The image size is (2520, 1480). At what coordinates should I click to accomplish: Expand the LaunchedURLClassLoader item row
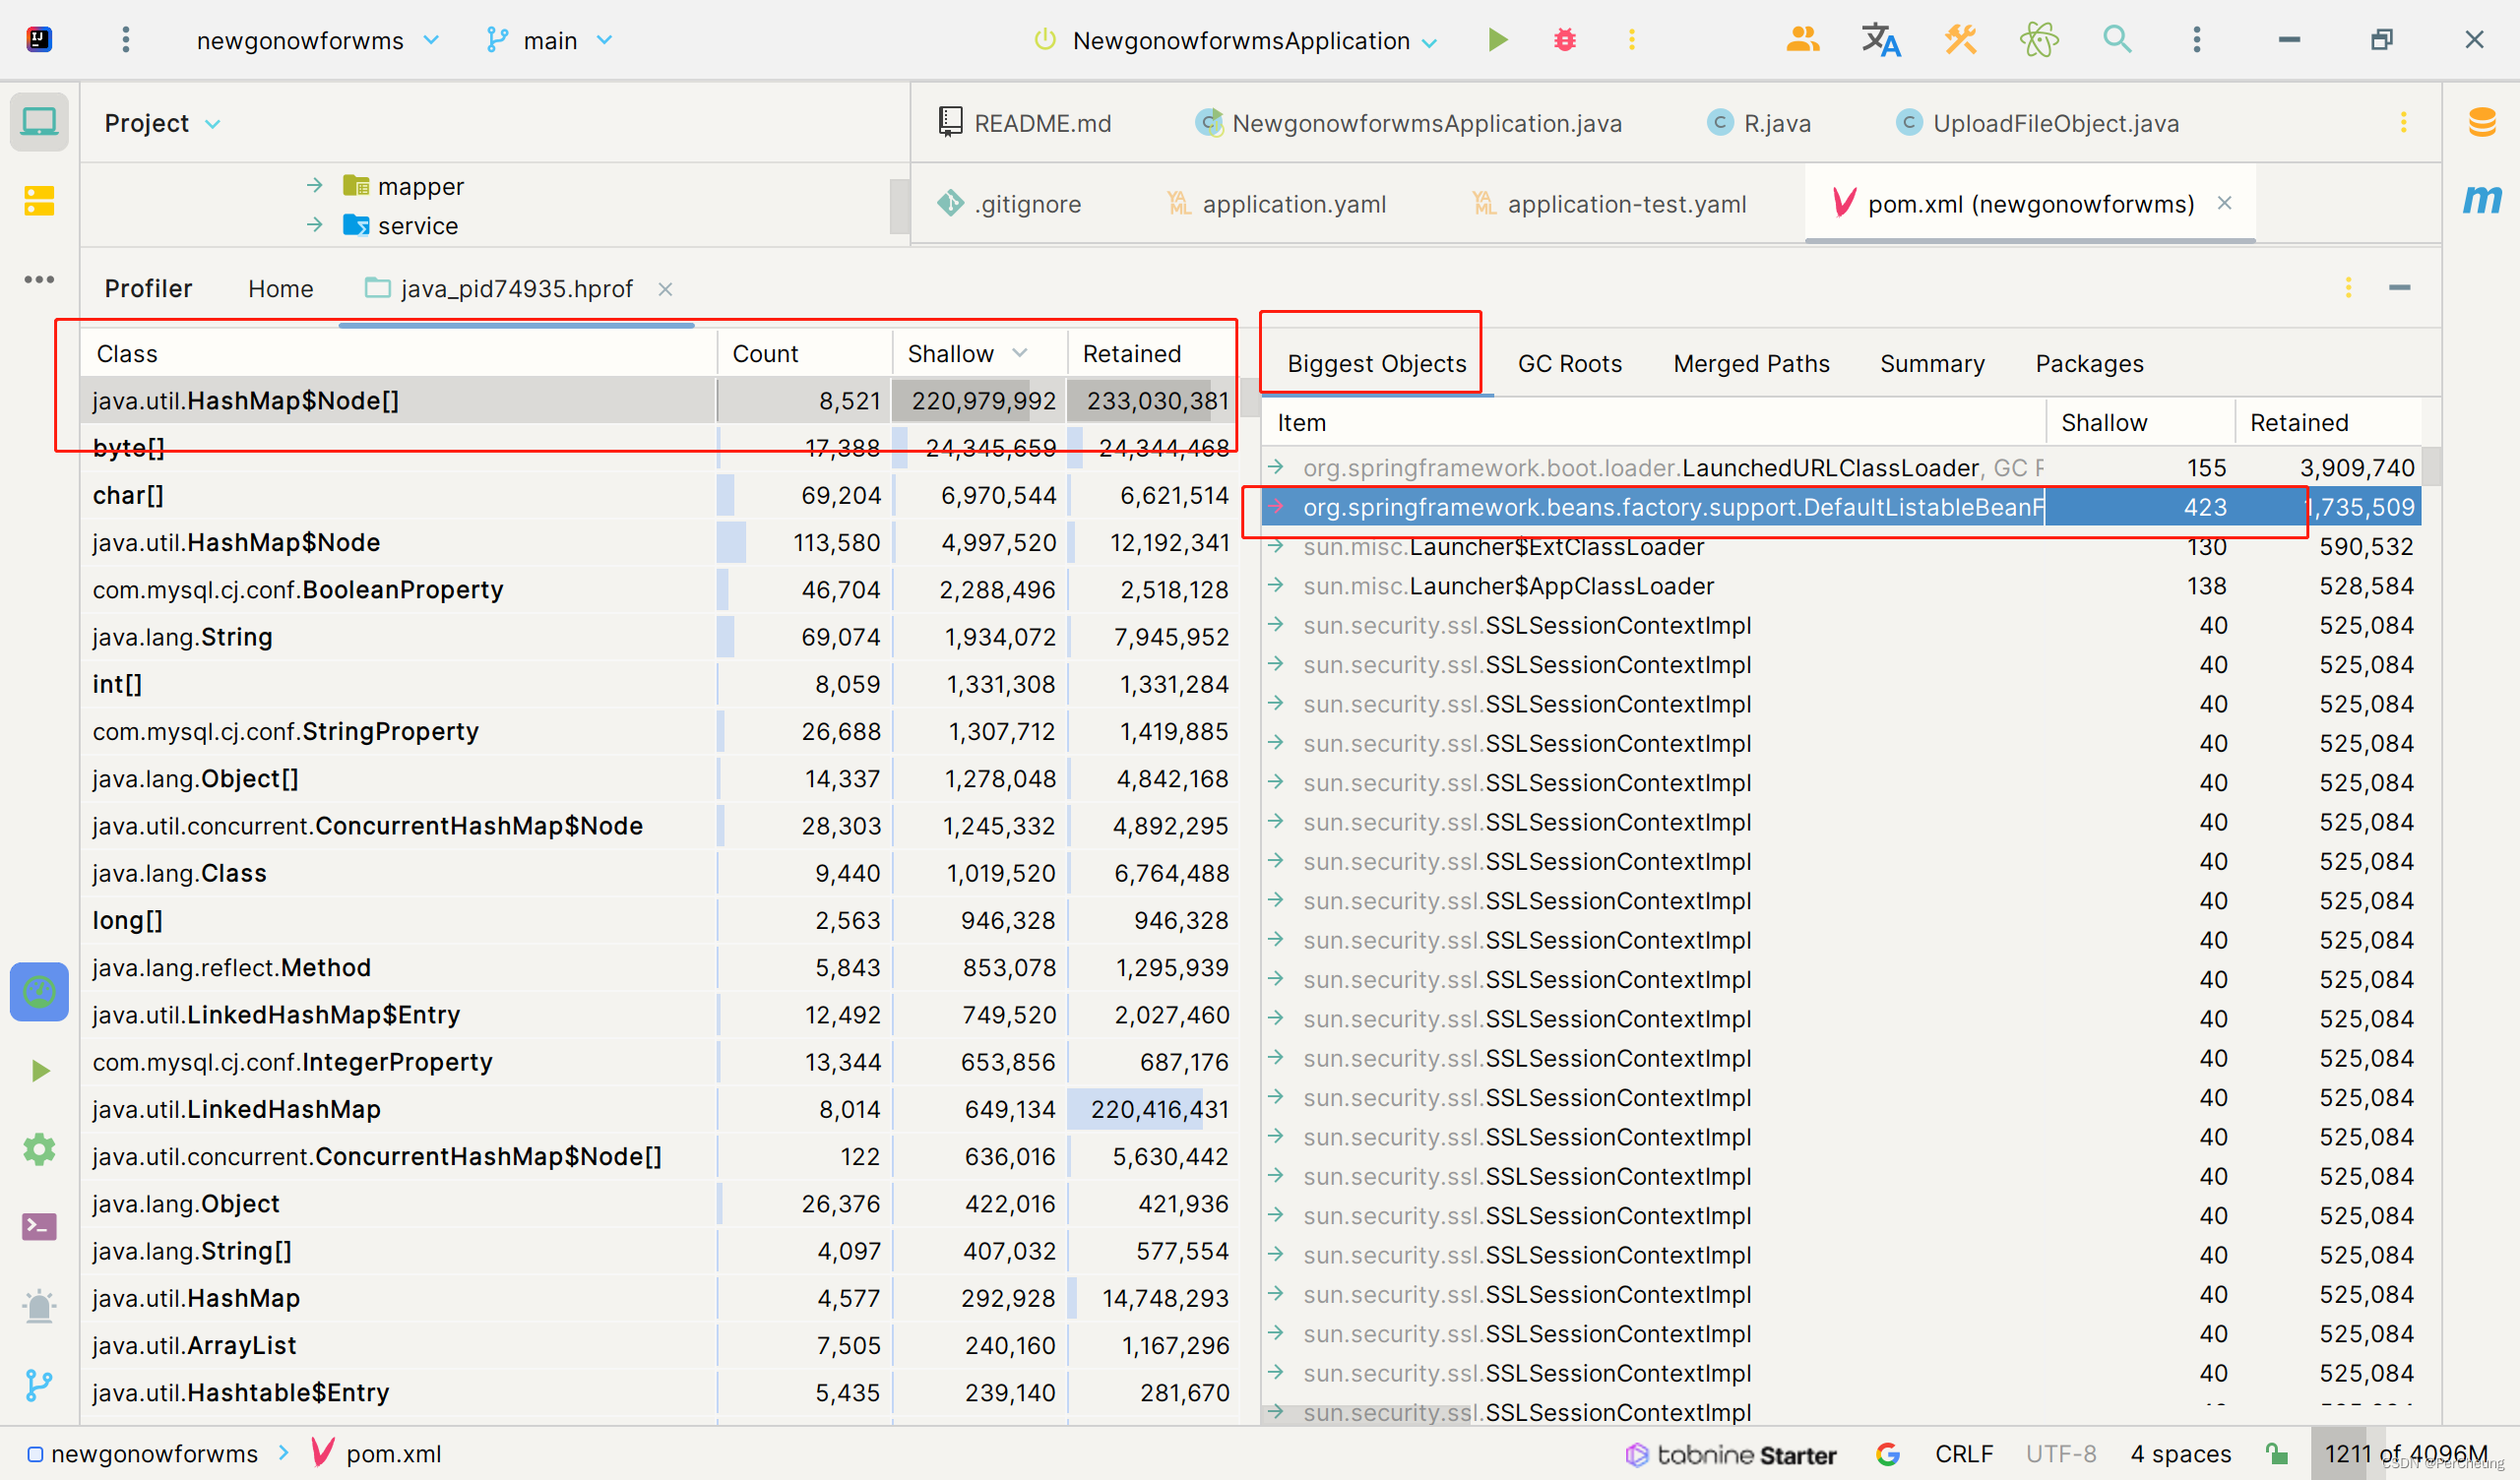click(1277, 467)
